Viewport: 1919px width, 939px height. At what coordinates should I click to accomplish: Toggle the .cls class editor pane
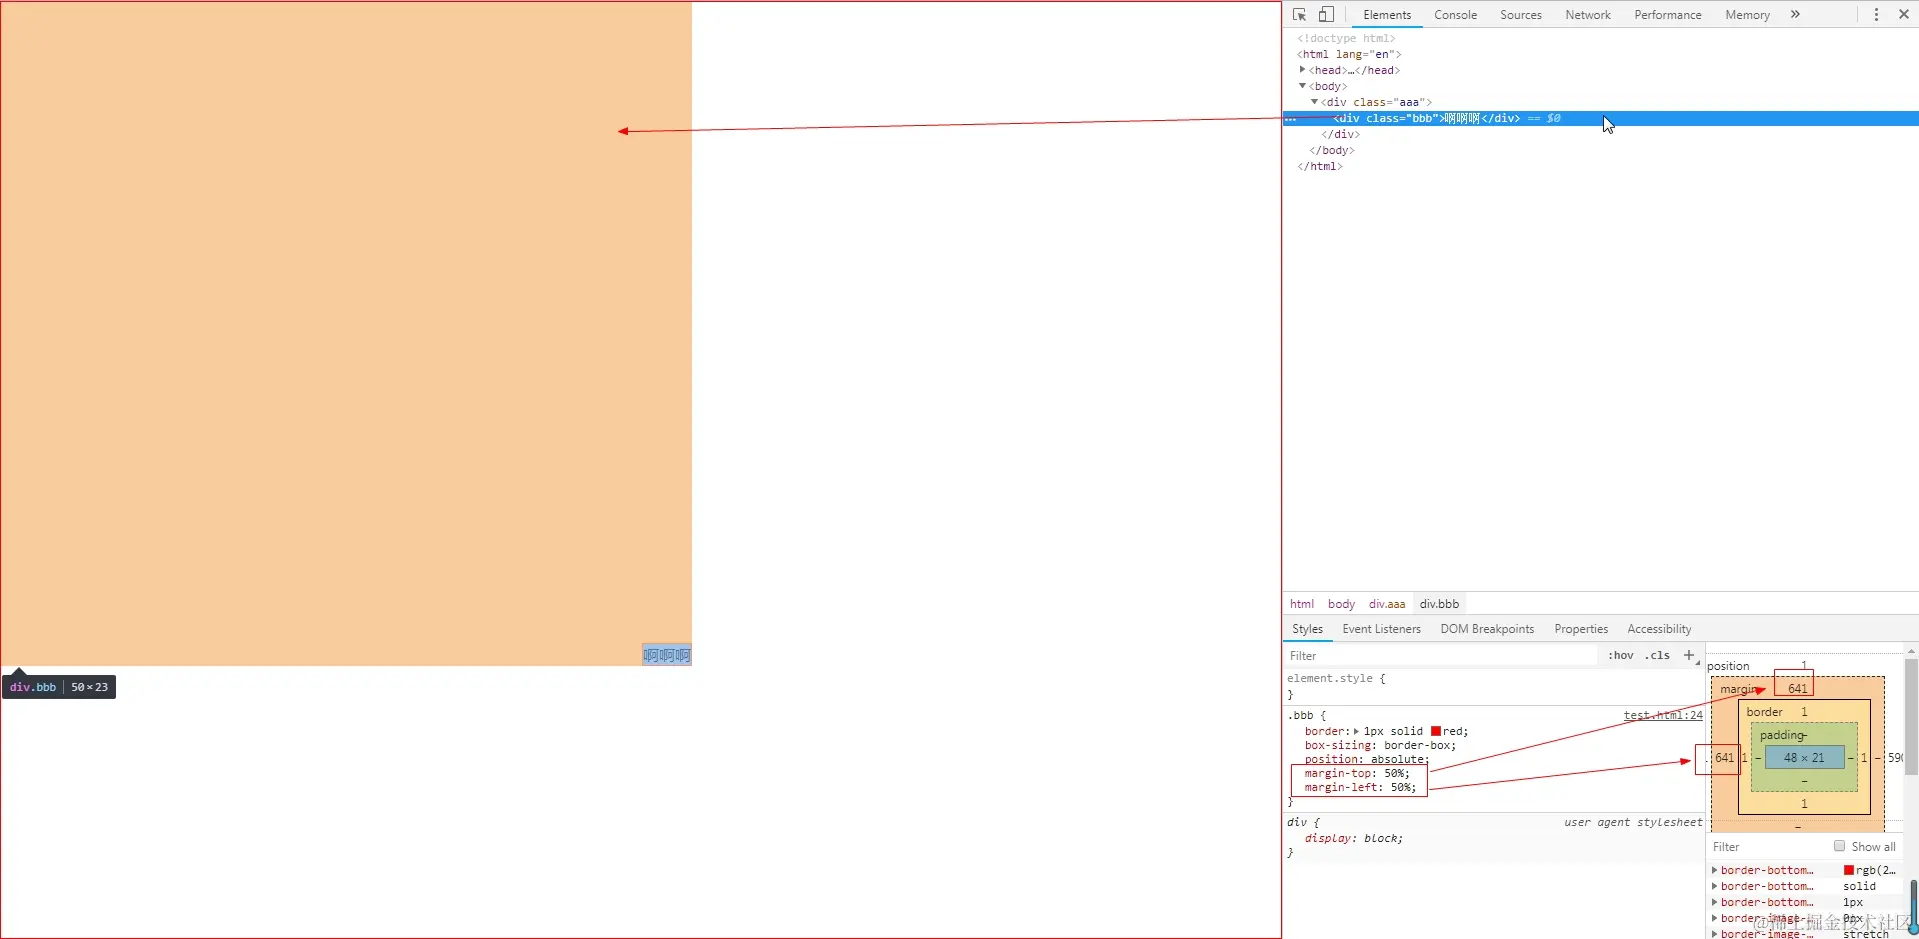[1656, 655]
